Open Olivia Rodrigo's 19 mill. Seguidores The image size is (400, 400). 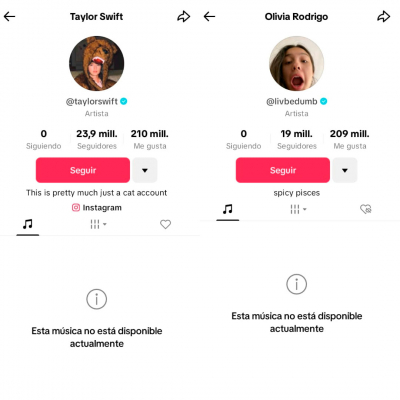[x=297, y=139]
